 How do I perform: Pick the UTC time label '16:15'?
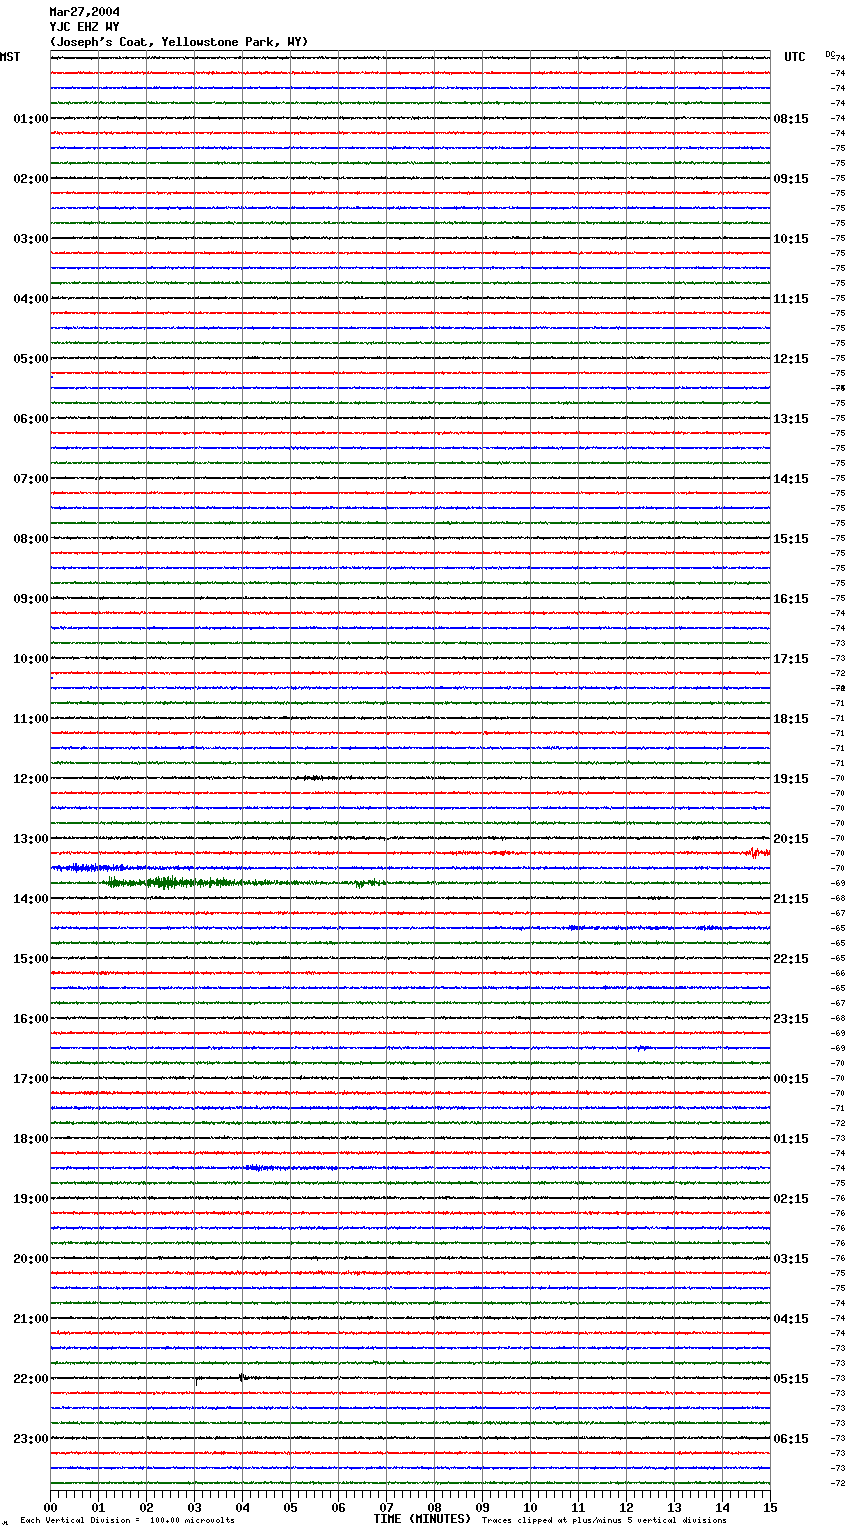click(791, 599)
